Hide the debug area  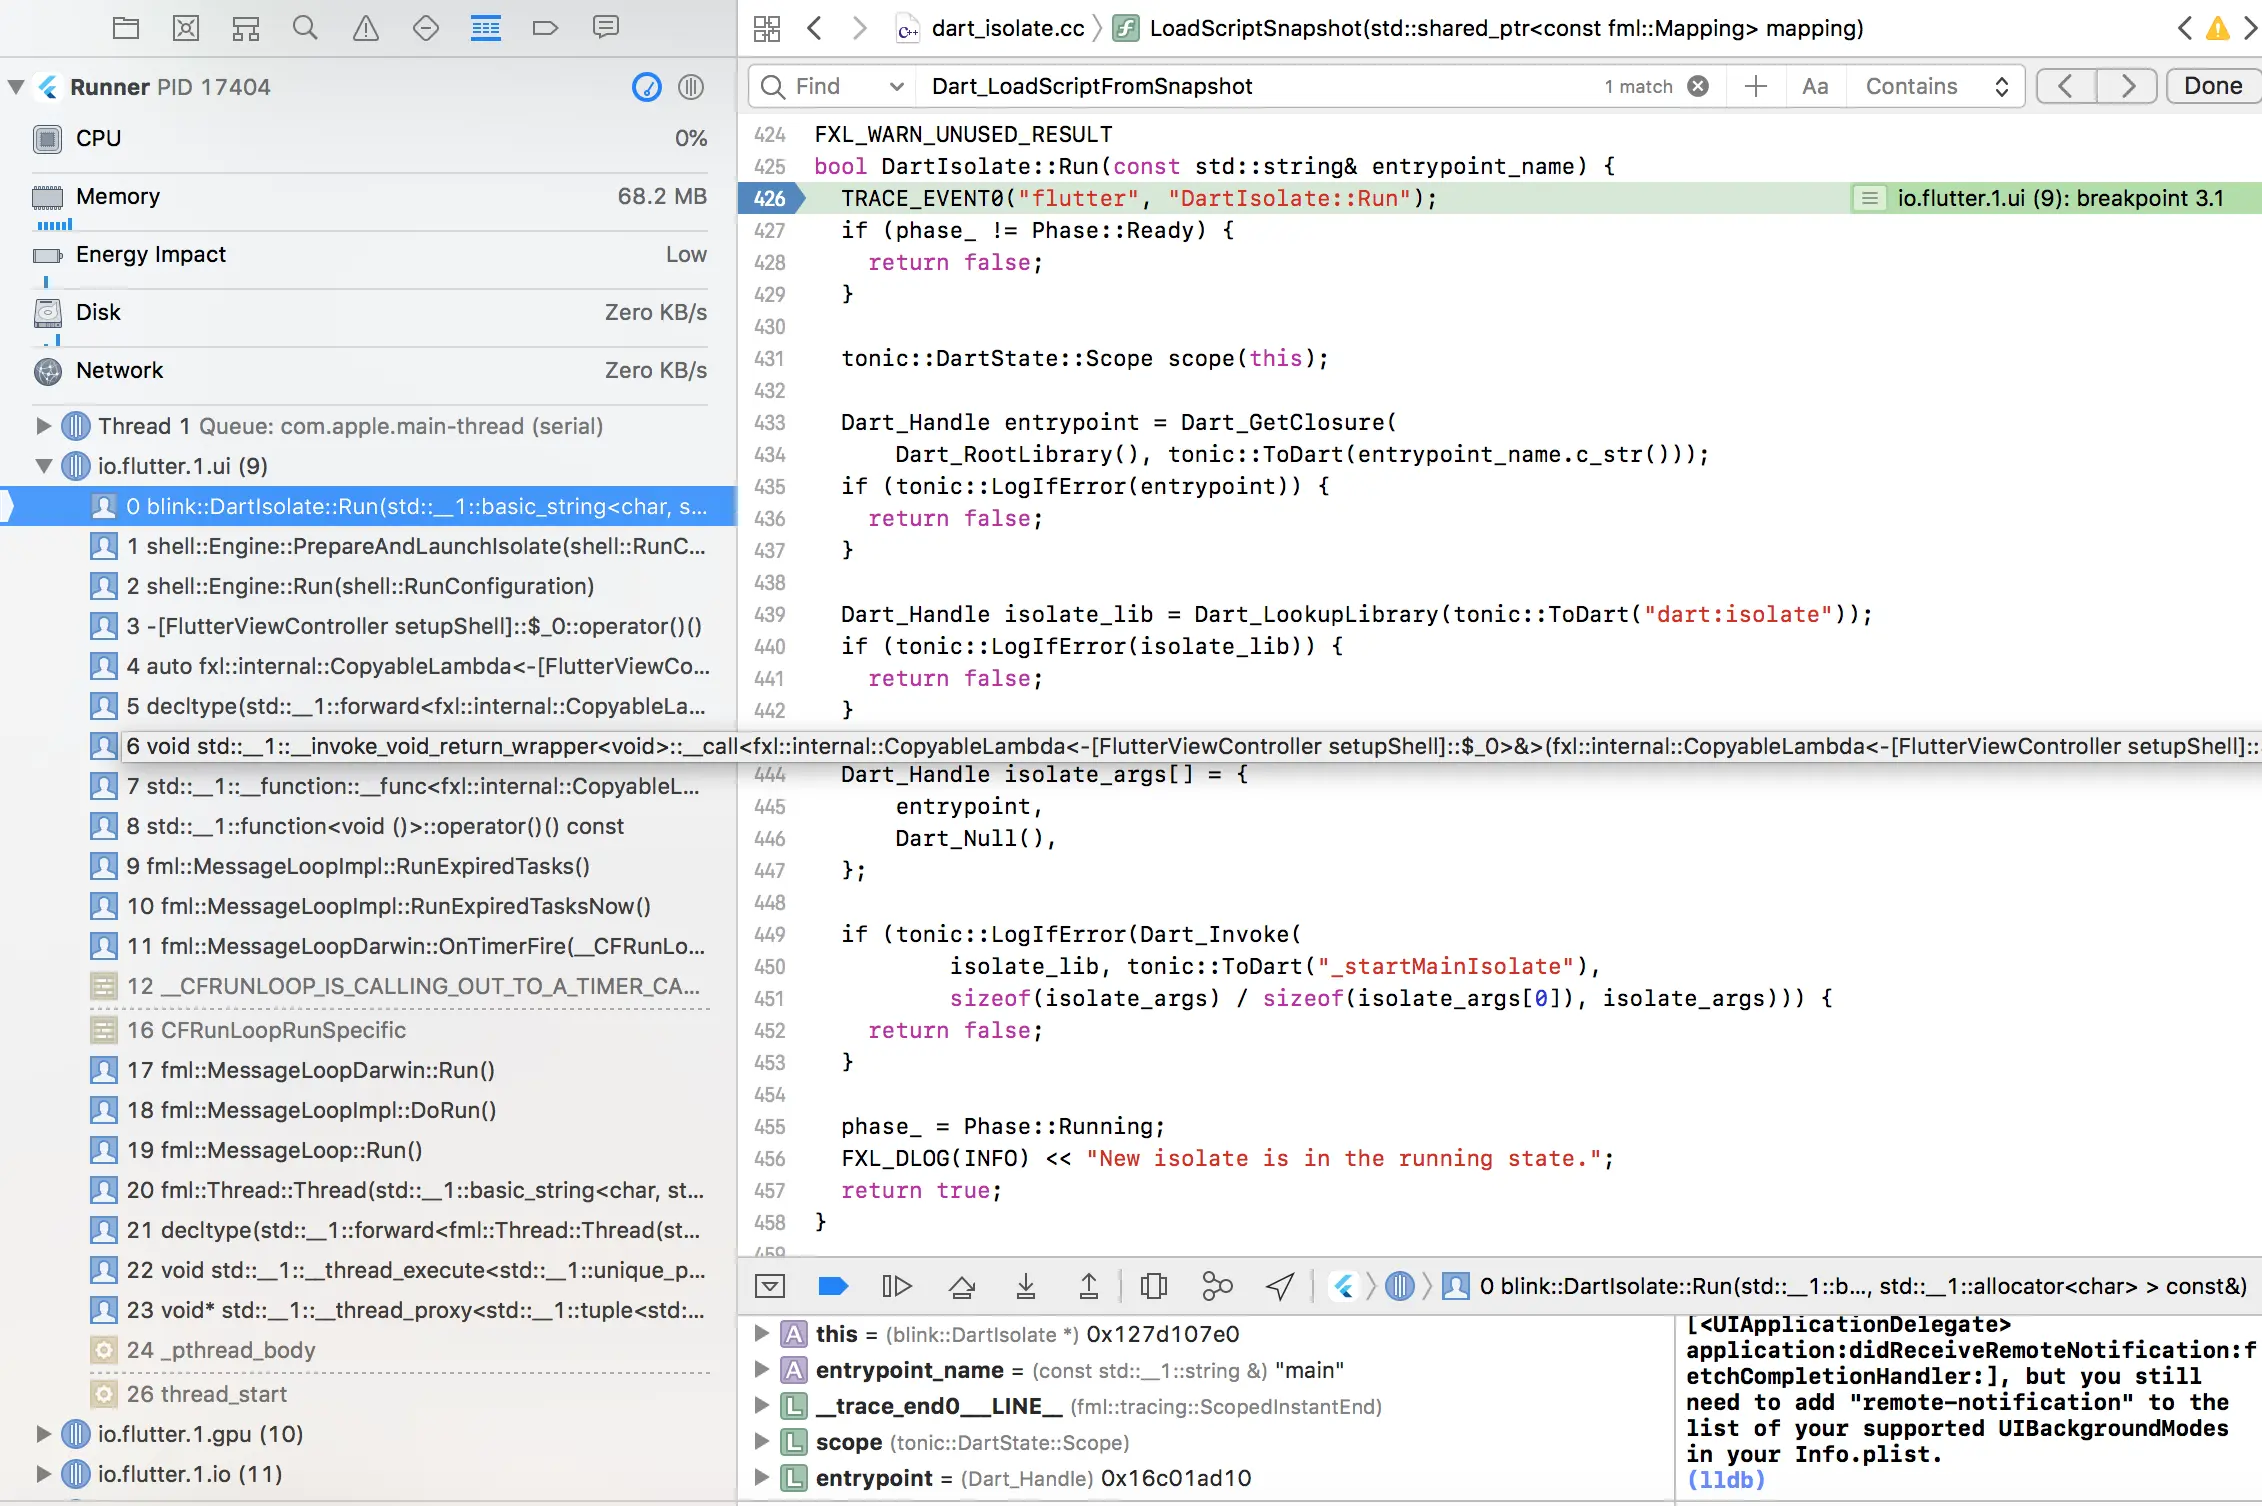(x=770, y=1286)
